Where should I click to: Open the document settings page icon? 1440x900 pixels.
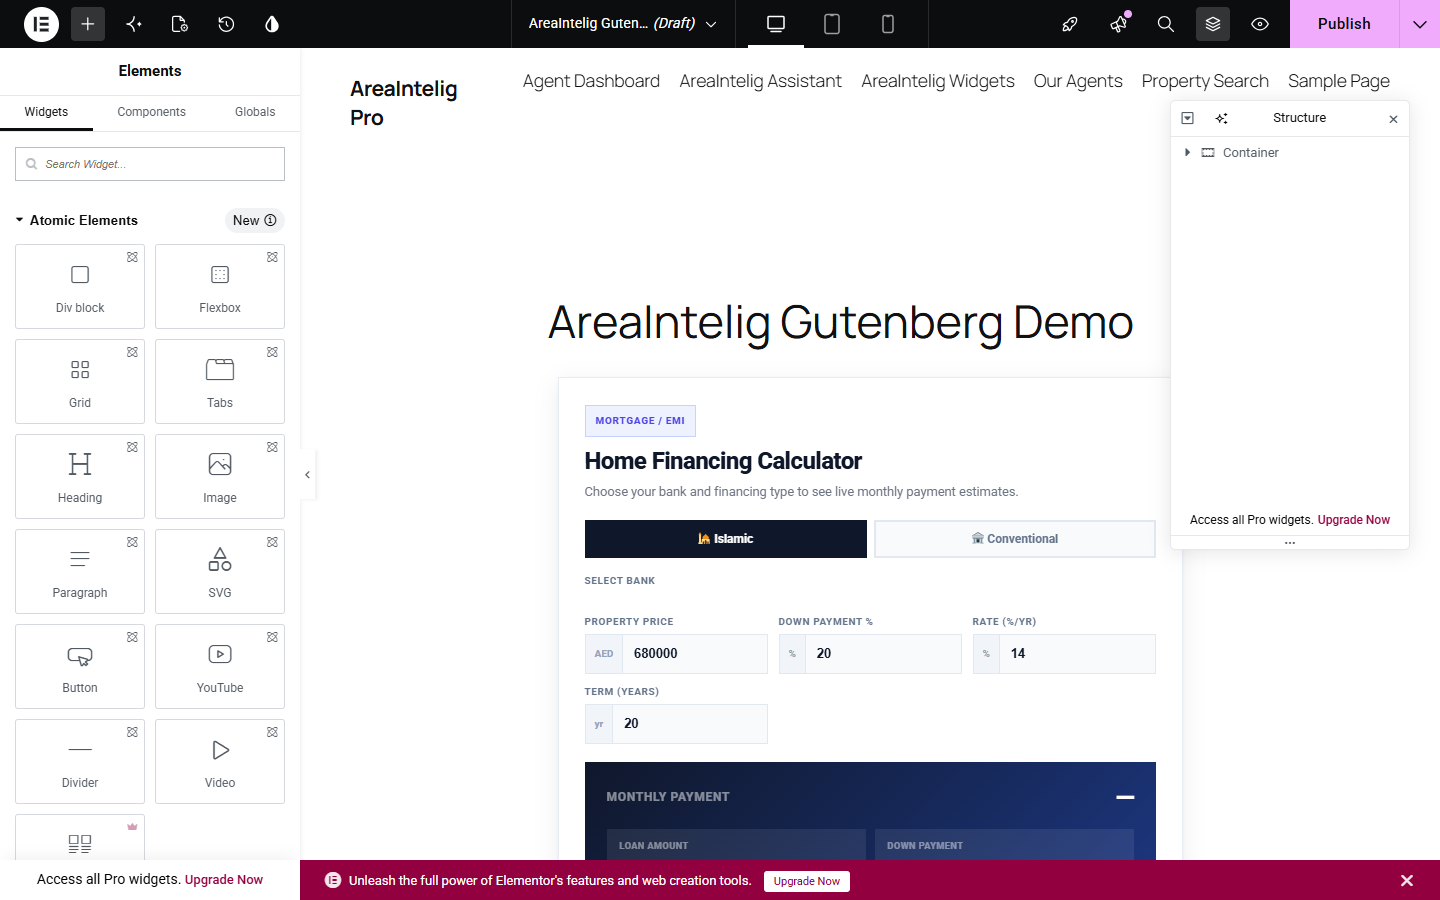(180, 24)
